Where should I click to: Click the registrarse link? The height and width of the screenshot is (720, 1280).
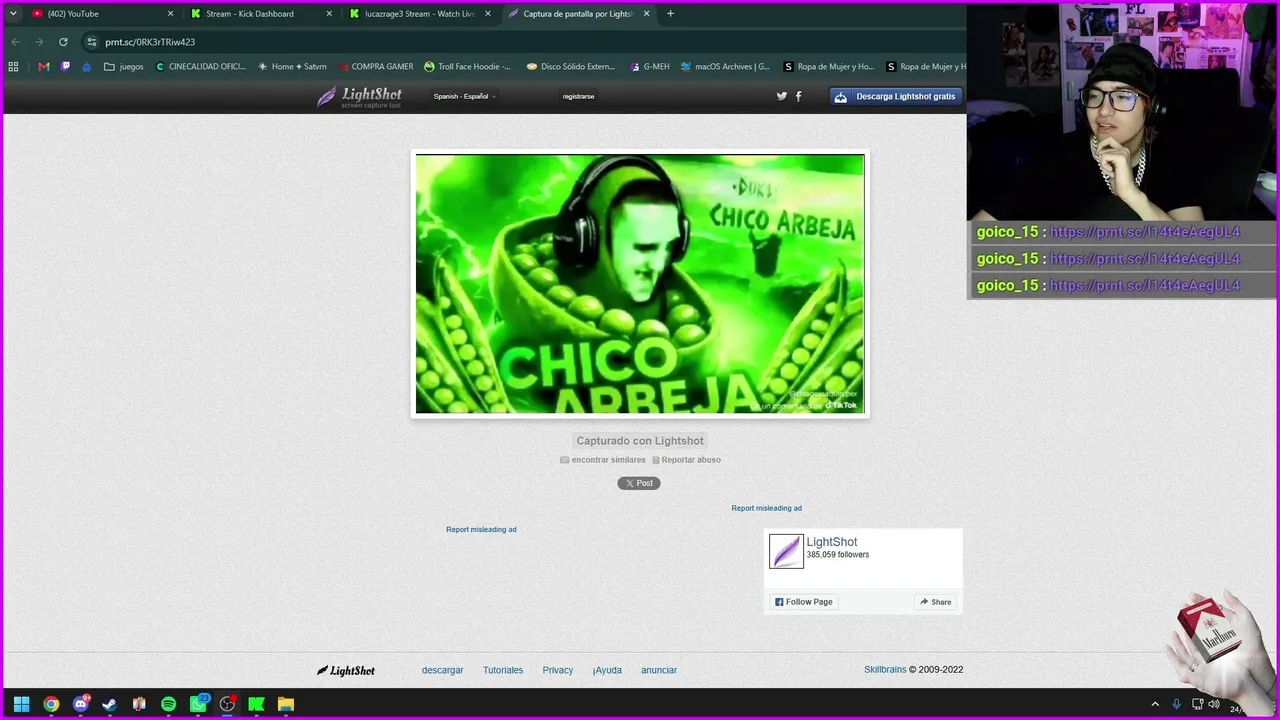(x=578, y=96)
